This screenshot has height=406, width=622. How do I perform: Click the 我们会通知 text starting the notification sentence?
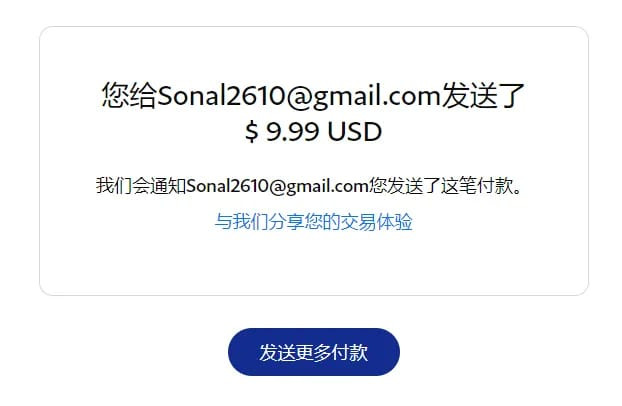(x=141, y=185)
